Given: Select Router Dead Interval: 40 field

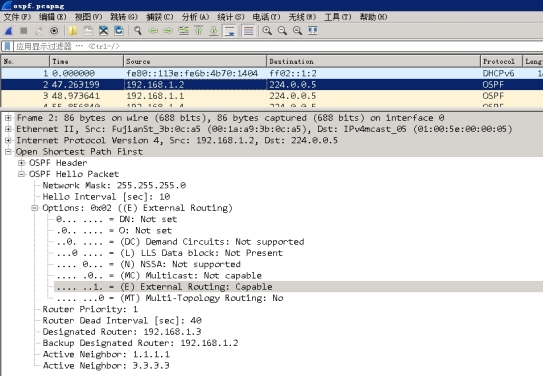Looking at the screenshot, I should tap(122, 321).
